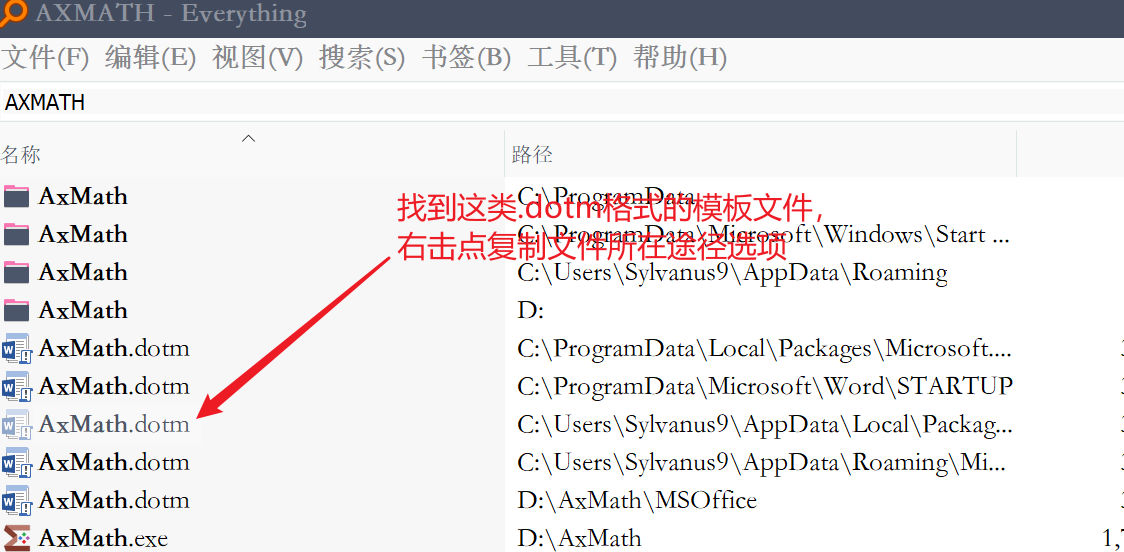Click folder icon of AxMath in AppData\Roaming

(16, 272)
